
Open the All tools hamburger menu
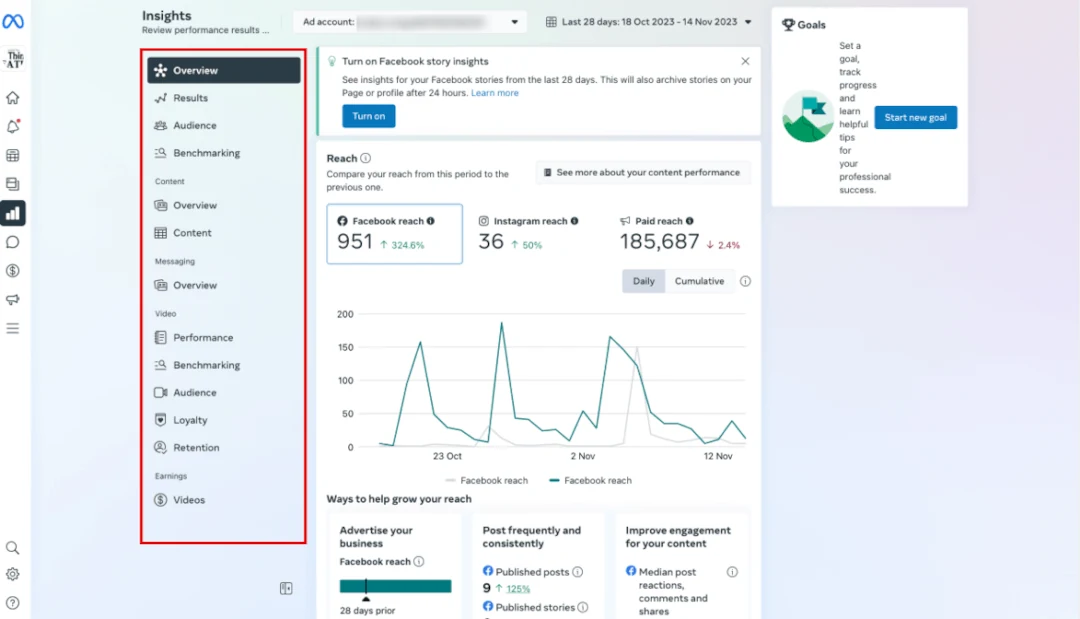(12, 328)
